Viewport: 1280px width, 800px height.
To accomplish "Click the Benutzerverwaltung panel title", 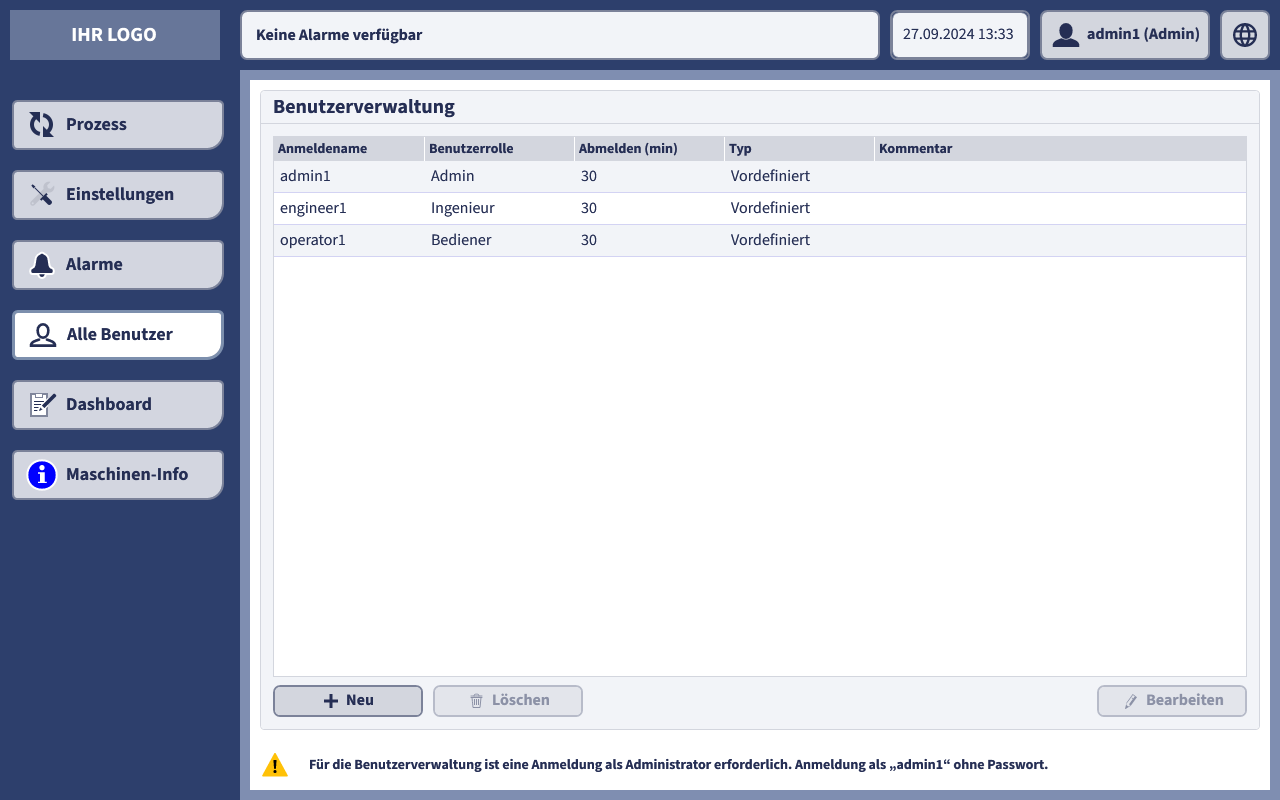I will point(364,107).
